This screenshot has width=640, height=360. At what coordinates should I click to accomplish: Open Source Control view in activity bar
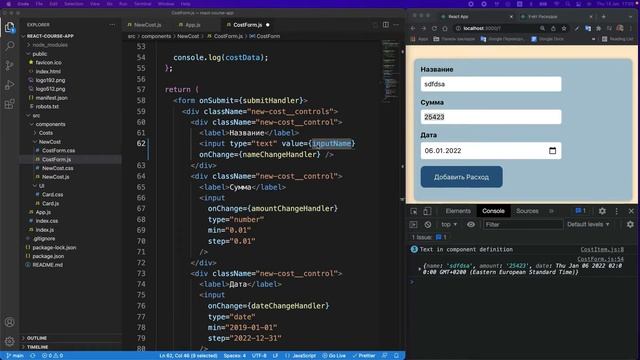[x=10, y=65]
